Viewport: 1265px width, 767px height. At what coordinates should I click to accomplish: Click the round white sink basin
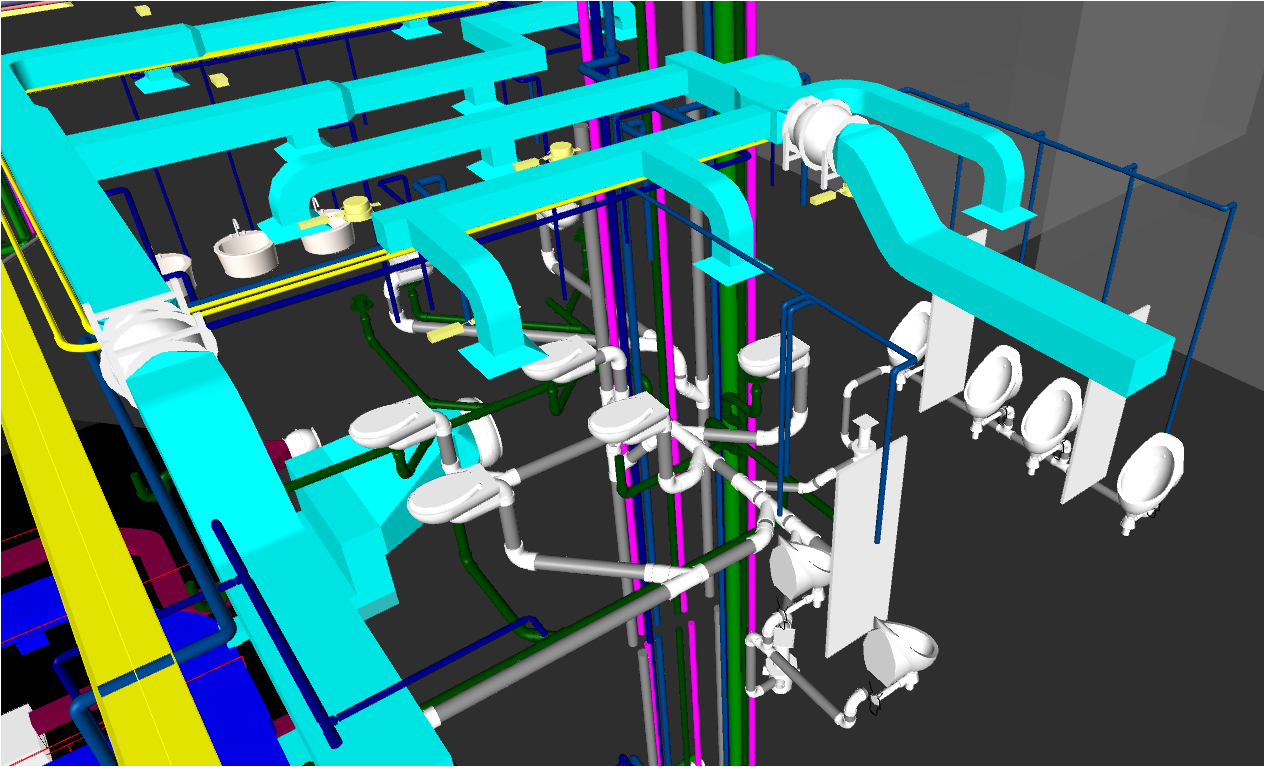[x=245, y=254]
